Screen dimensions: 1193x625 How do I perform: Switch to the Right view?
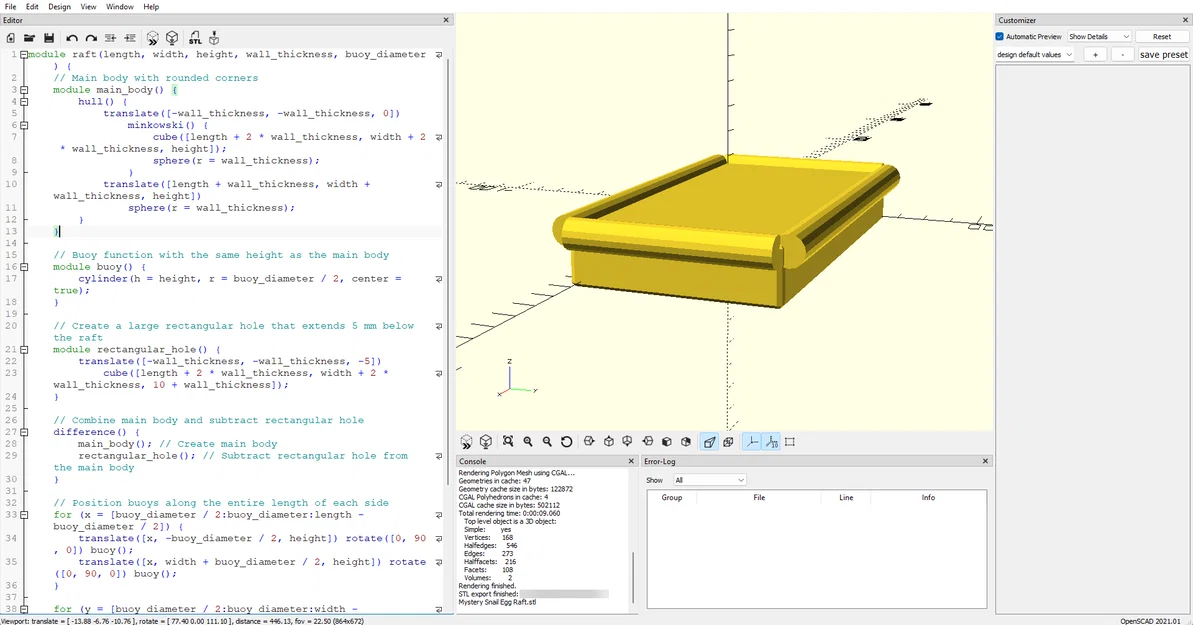589,442
